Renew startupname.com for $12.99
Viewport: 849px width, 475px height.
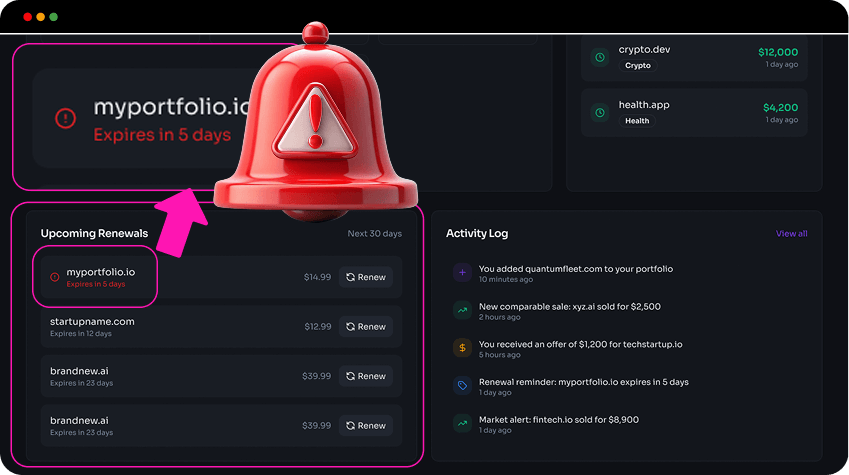click(366, 327)
